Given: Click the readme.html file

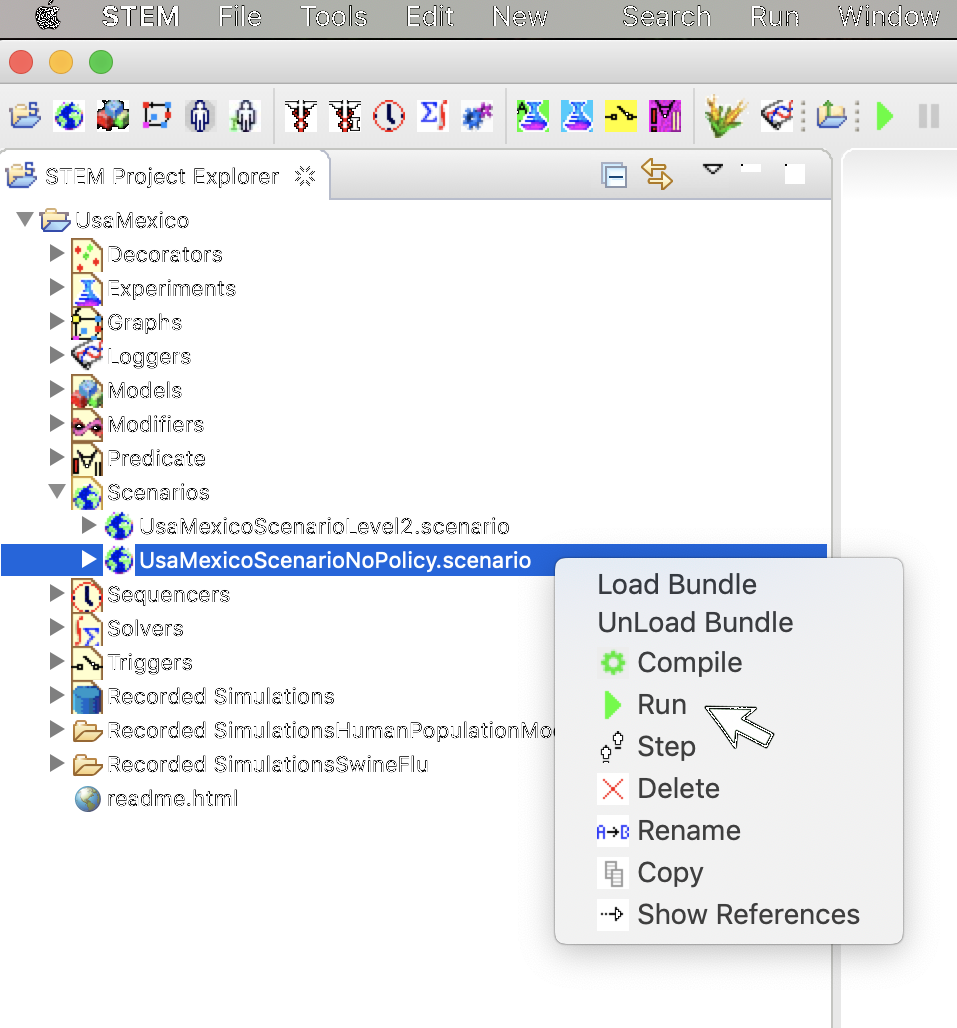Looking at the screenshot, I should click(x=172, y=799).
